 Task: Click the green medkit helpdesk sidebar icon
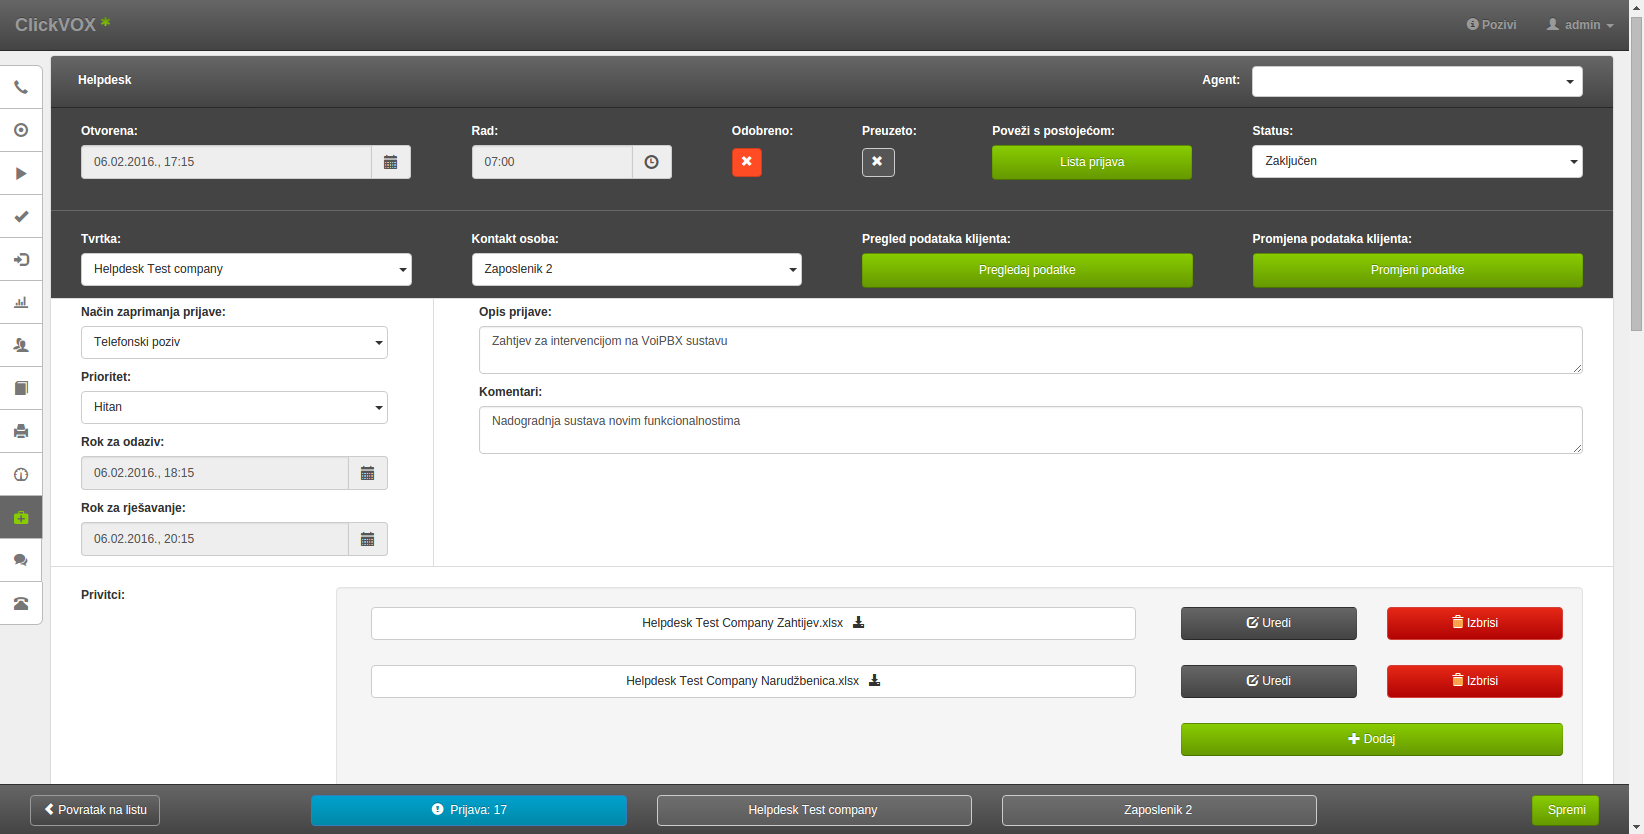21,517
